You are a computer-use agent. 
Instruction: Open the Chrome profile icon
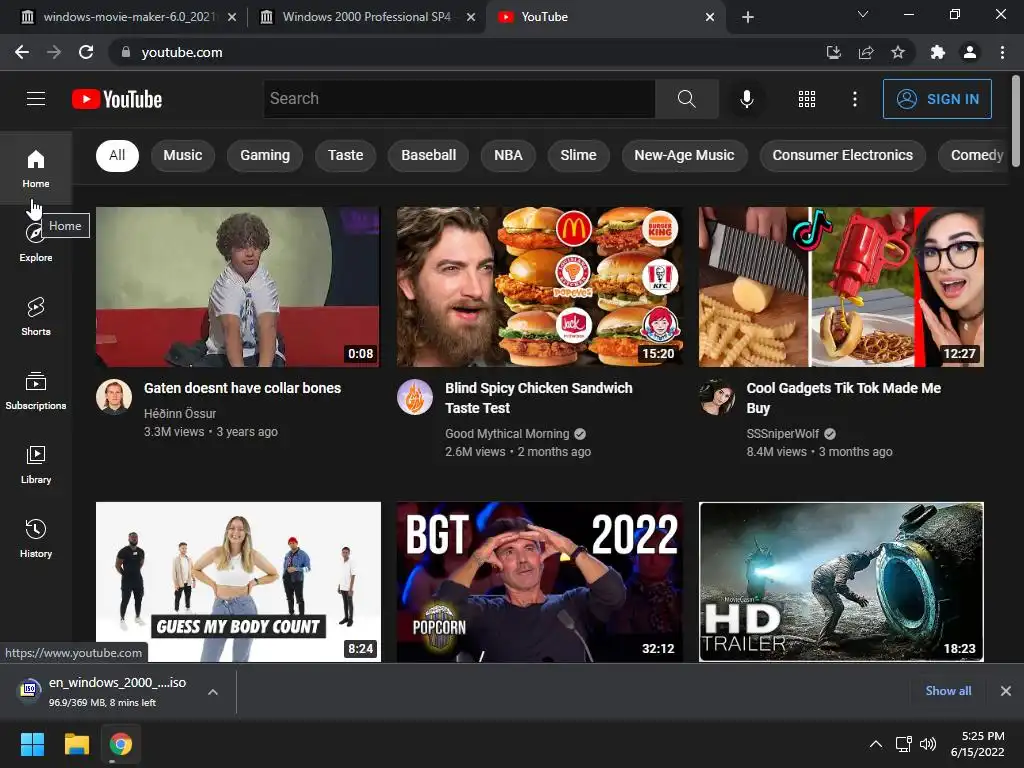(x=970, y=52)
